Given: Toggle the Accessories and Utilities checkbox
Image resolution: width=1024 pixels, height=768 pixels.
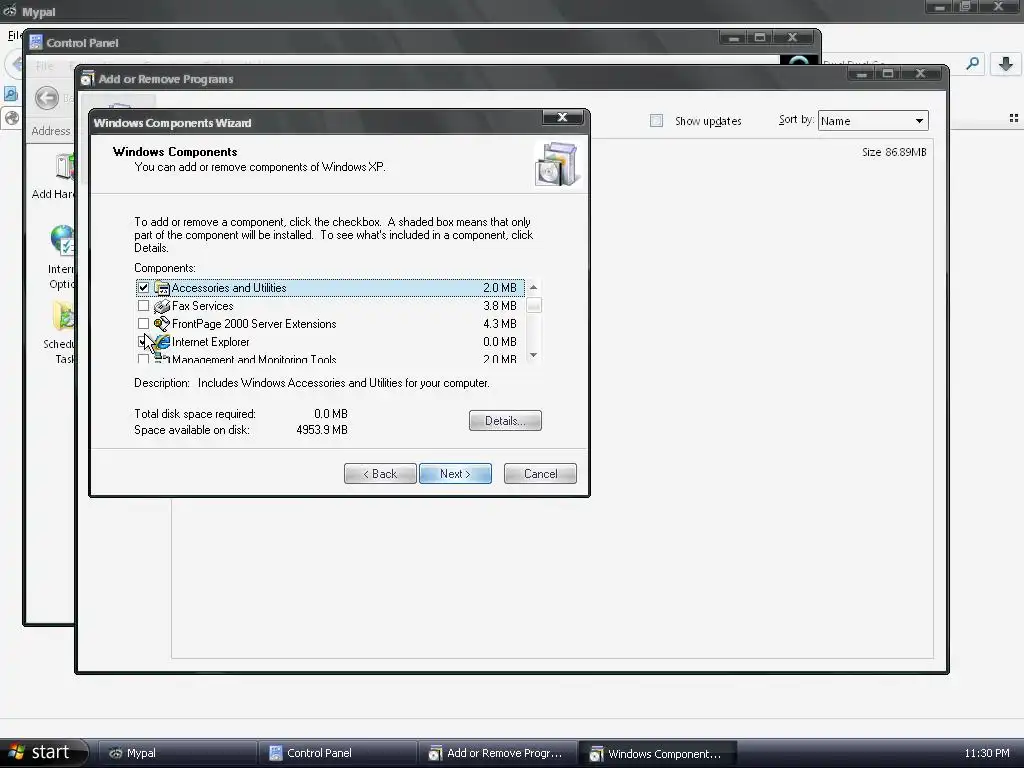Looking at the screenshot, I should tap(143, 287).
